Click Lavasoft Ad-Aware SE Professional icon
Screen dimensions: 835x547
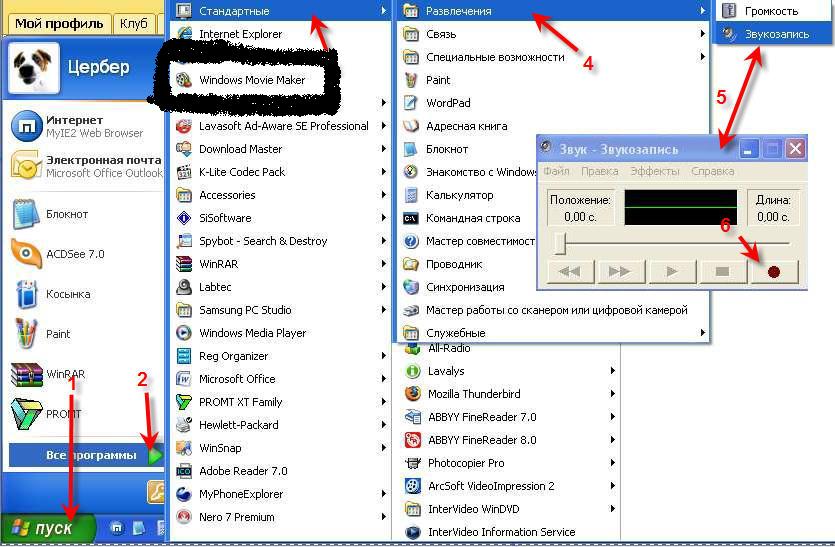(x=184, y=126)
